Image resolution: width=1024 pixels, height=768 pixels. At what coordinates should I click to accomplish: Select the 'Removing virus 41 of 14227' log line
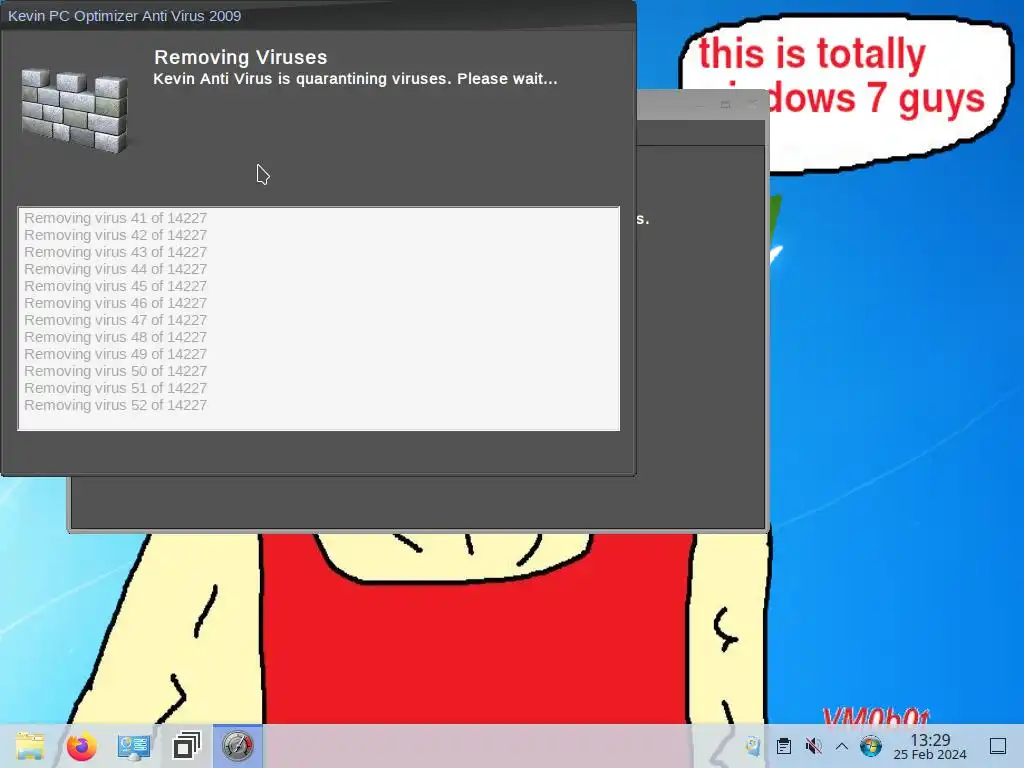pos(116,218)
